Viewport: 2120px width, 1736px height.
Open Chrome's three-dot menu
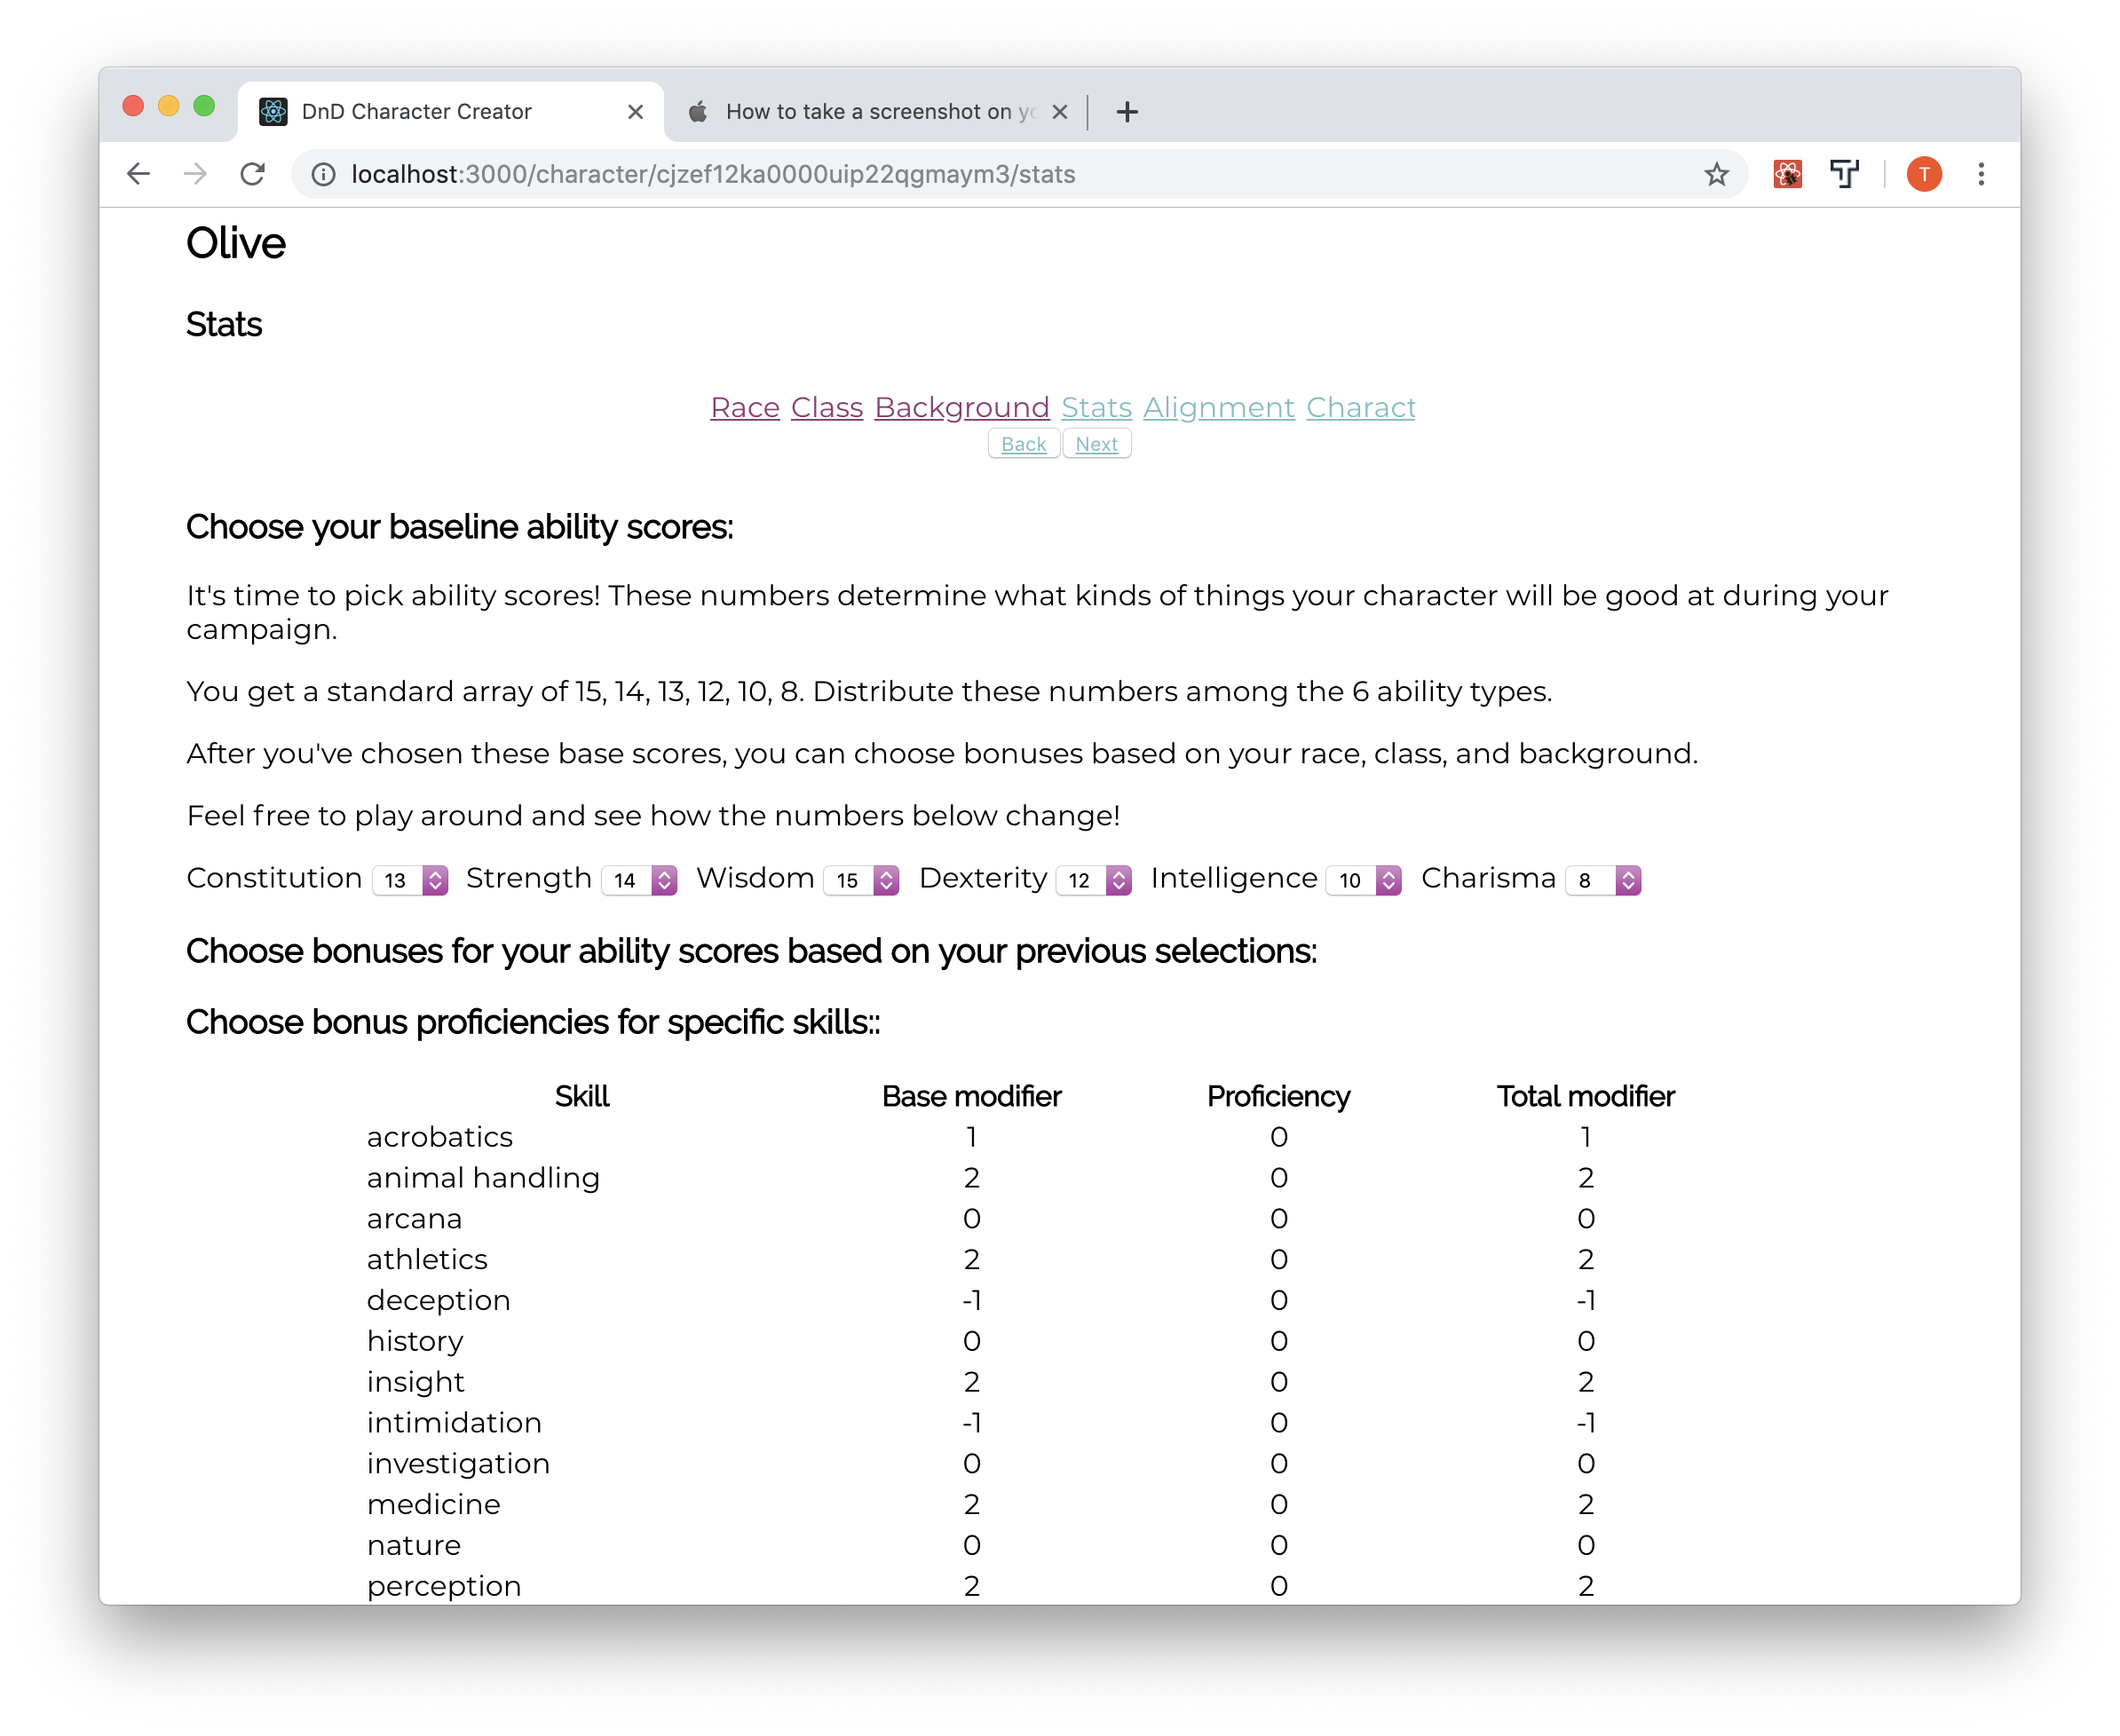coord(1981,174)
